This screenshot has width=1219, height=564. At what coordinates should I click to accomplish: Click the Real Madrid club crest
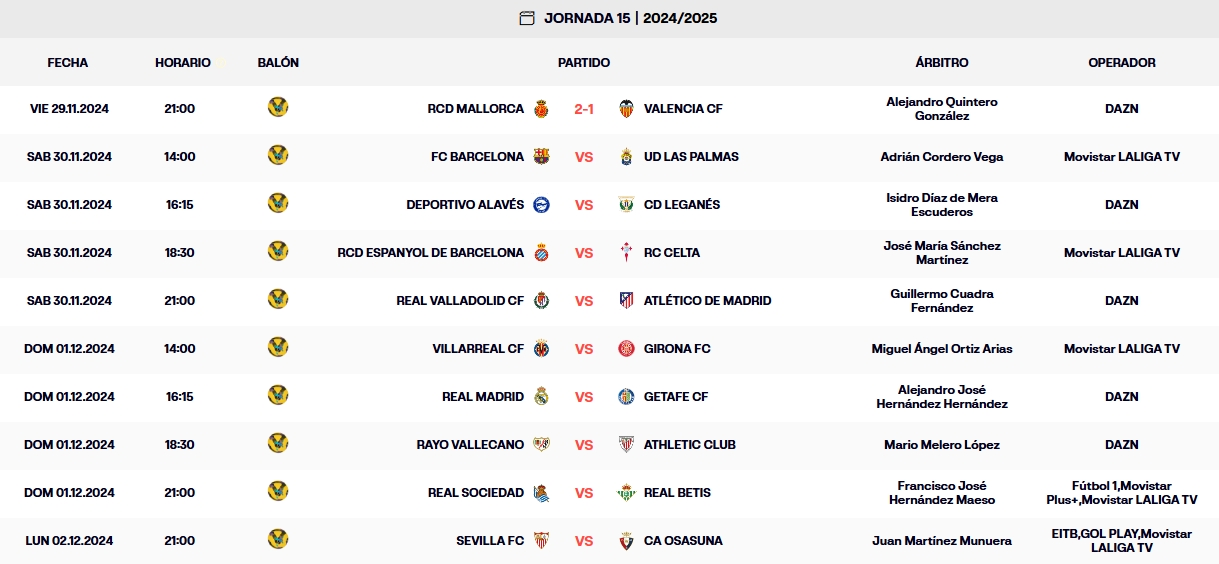click(x=541, y=397)
